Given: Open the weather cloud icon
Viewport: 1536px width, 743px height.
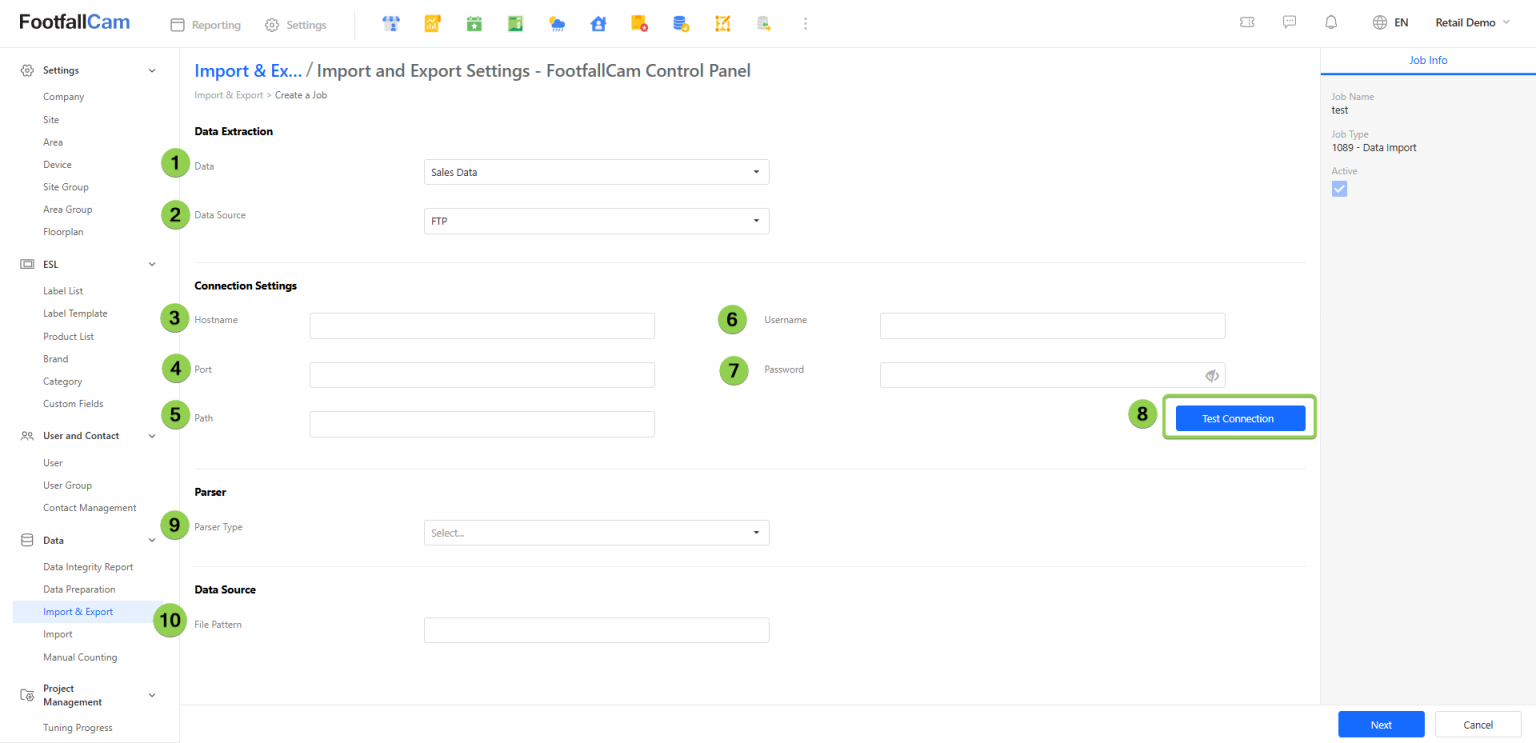Looking at the screenshot, I should click(557, 24).
